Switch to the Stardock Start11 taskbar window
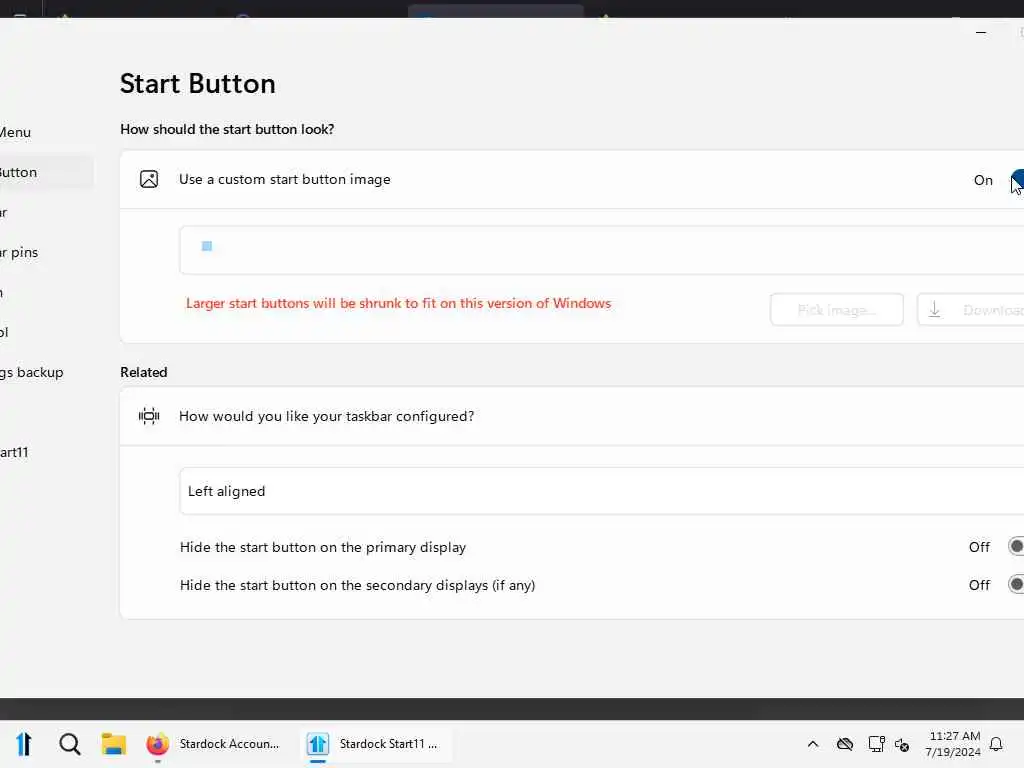Viewport: 1024px width, 768px height. tap(376, 744)
